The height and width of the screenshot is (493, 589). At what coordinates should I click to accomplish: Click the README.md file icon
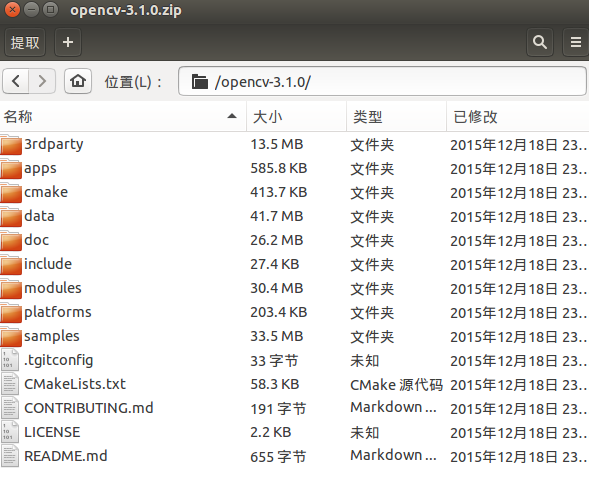coord(10,457)
